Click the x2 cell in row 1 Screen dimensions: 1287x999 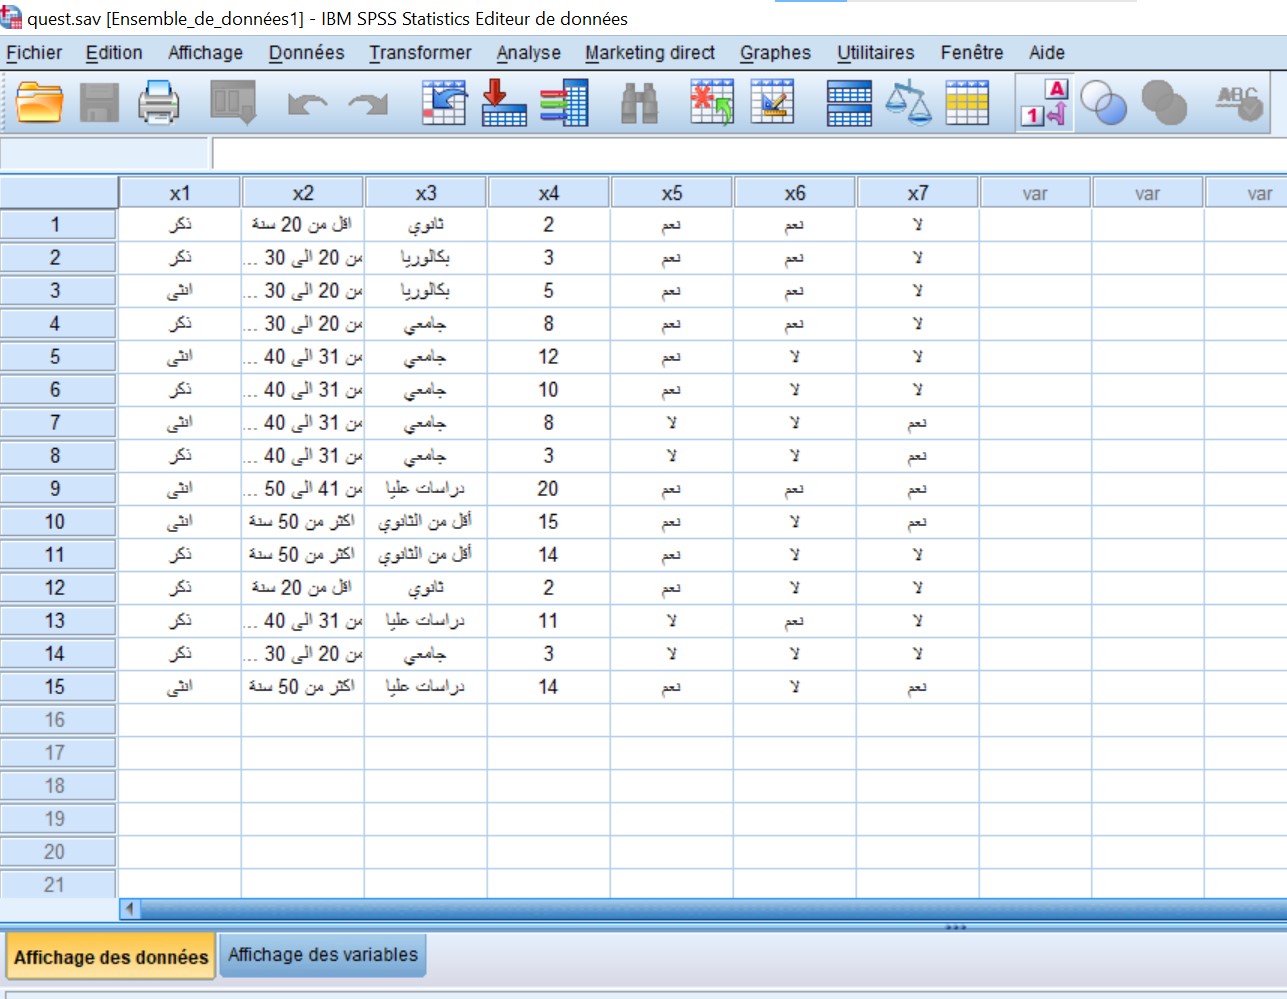tap(303, 225)
